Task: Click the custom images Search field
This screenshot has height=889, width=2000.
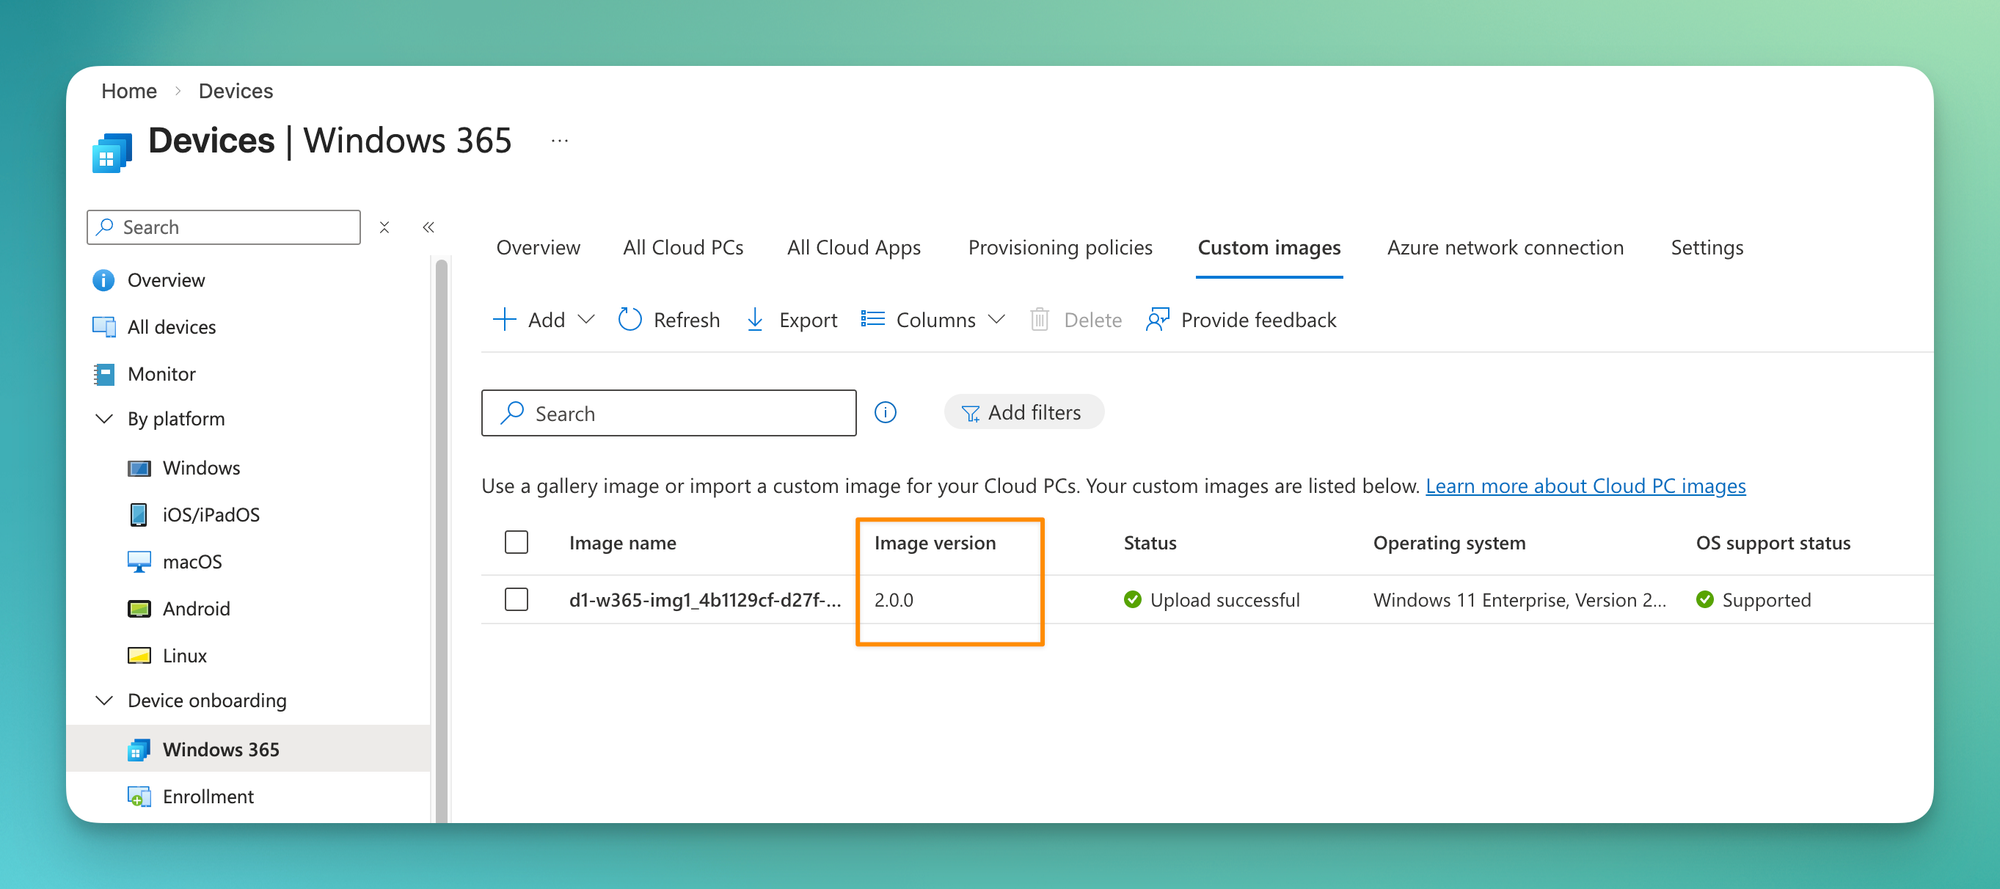Action: (x=669, y=413)
